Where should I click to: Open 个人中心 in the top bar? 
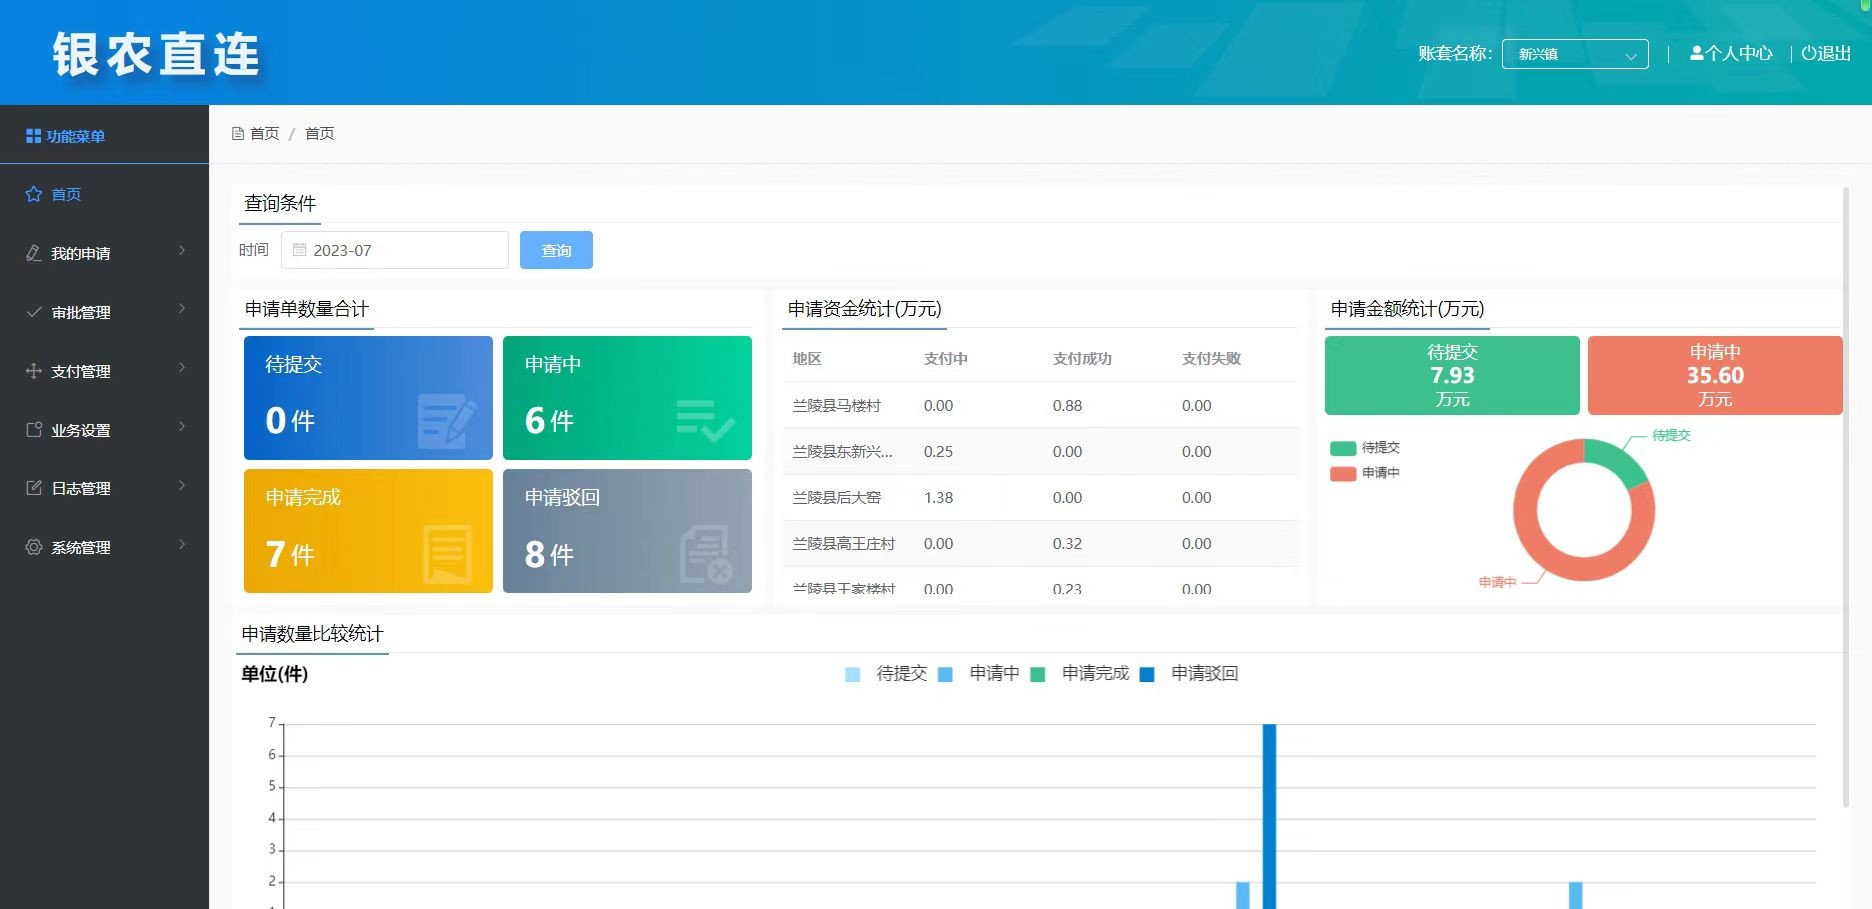click(1731, 54)
